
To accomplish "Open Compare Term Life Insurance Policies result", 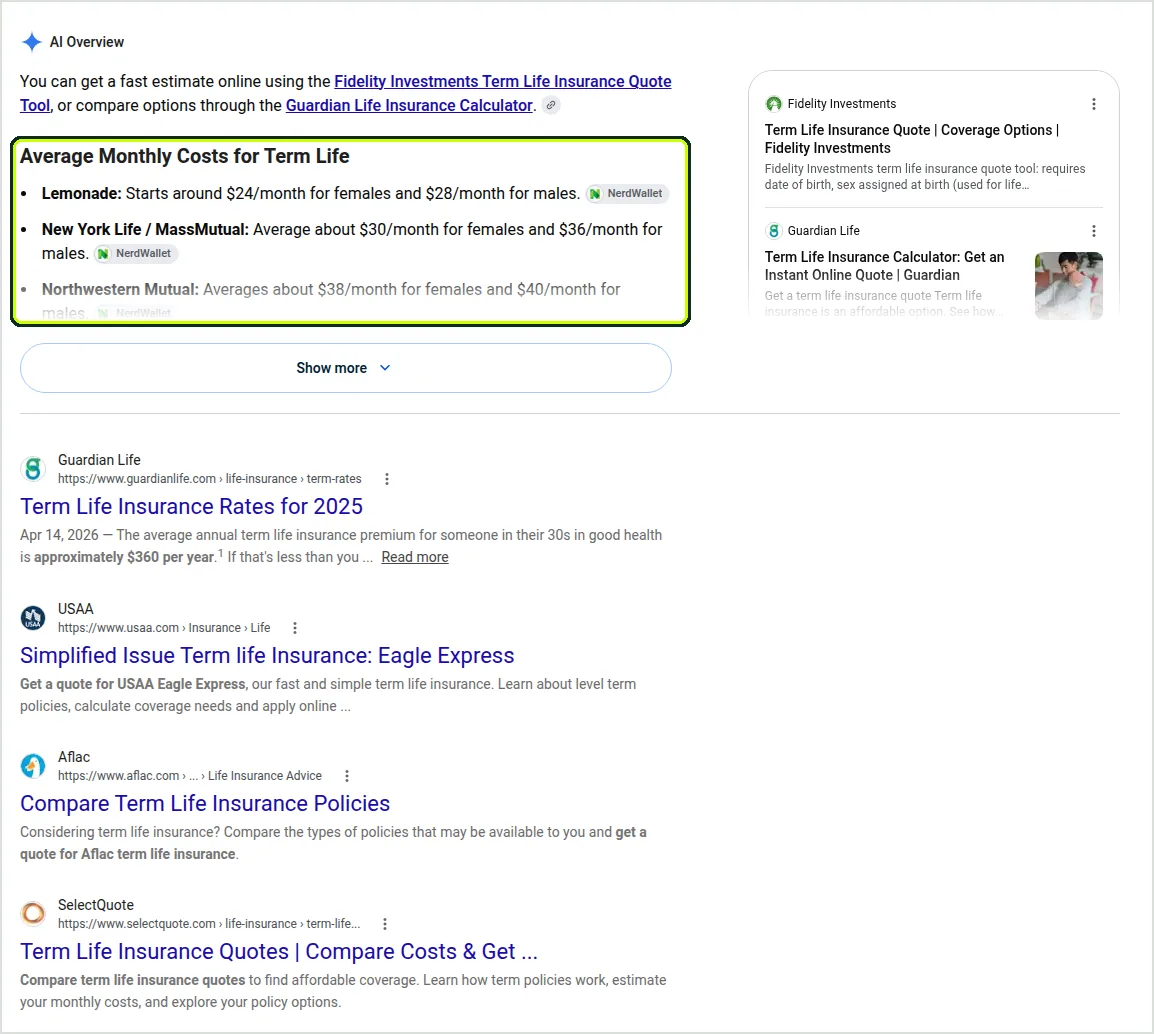I will pyautogui.click(x=205, y=803).
